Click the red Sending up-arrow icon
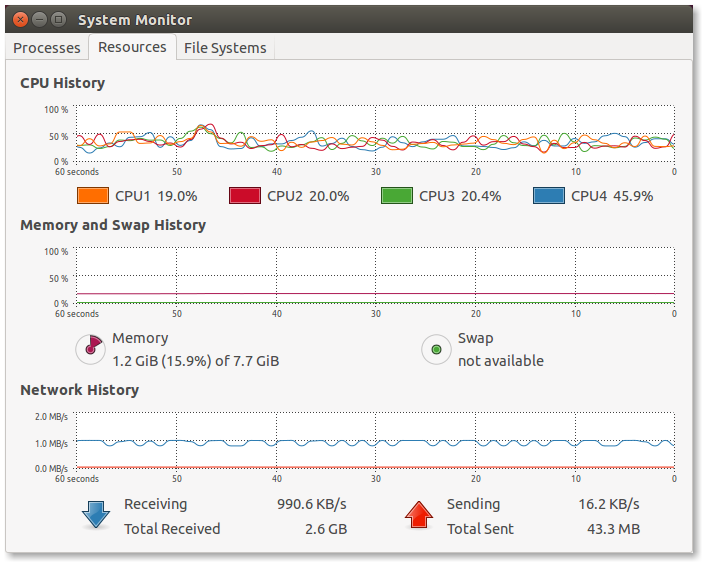This screenshot has height=562, width=702. pos(418,515)
